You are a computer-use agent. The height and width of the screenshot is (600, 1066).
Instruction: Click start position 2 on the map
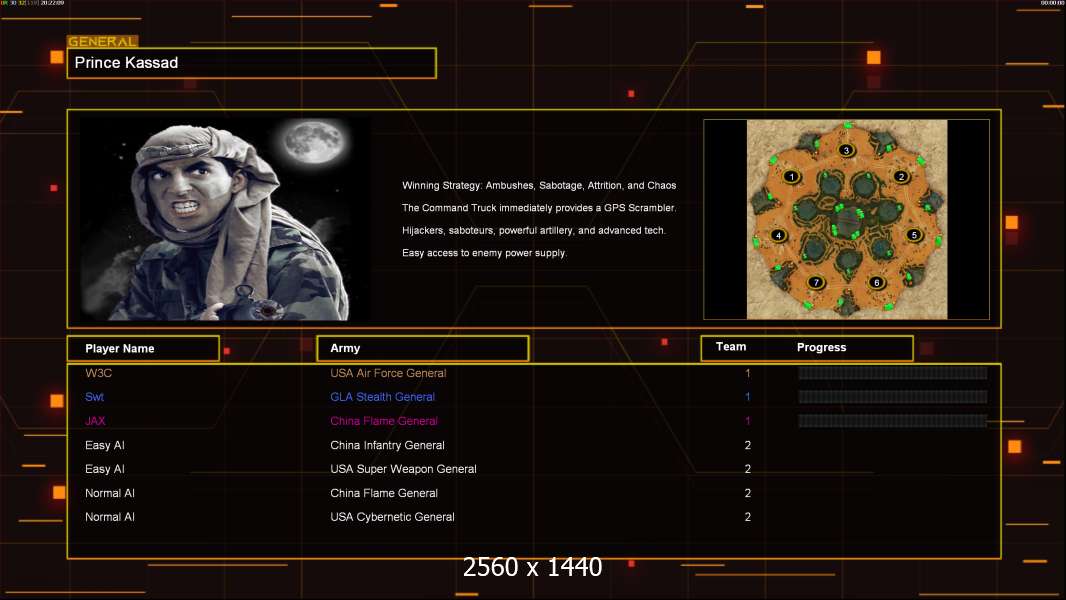point(901,177)
